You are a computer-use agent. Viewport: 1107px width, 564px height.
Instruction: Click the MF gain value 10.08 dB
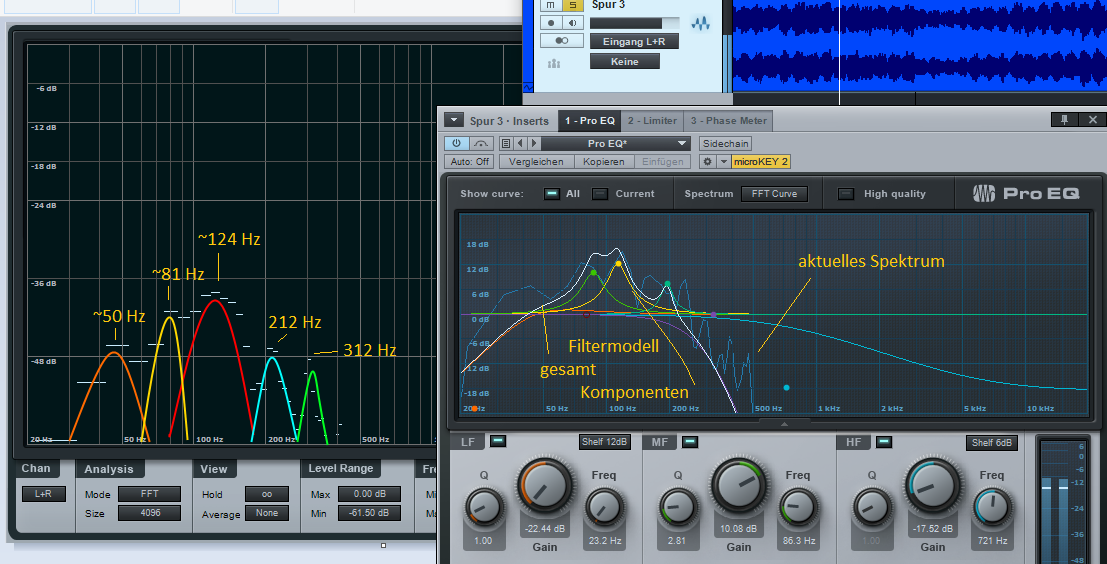tap(738, 529)
